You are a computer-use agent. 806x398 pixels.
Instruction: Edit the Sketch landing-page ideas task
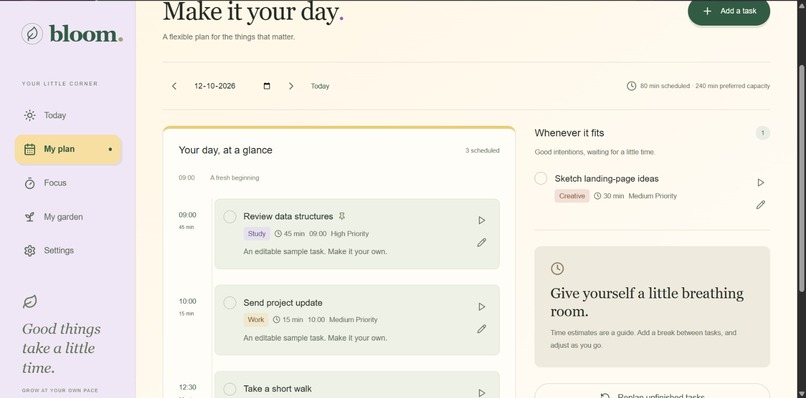761,205
